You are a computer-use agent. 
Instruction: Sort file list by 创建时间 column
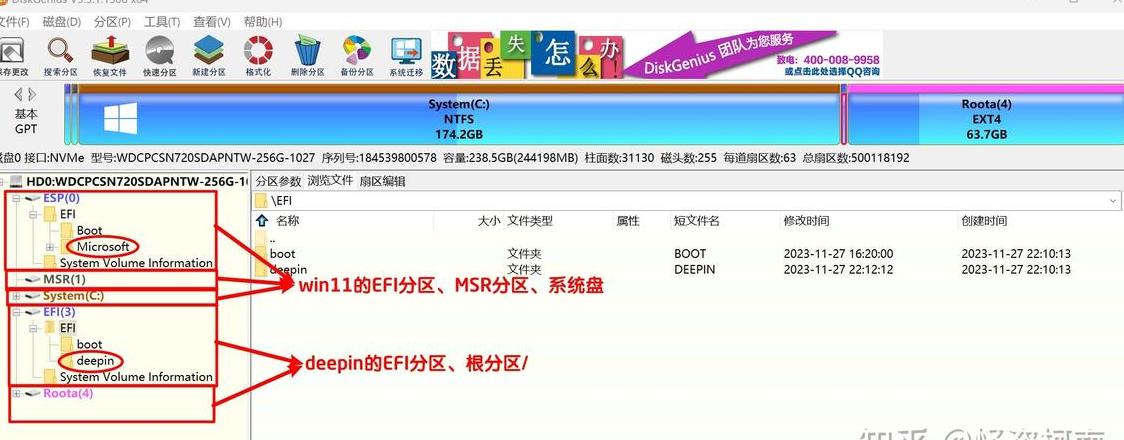click(984, 221)
